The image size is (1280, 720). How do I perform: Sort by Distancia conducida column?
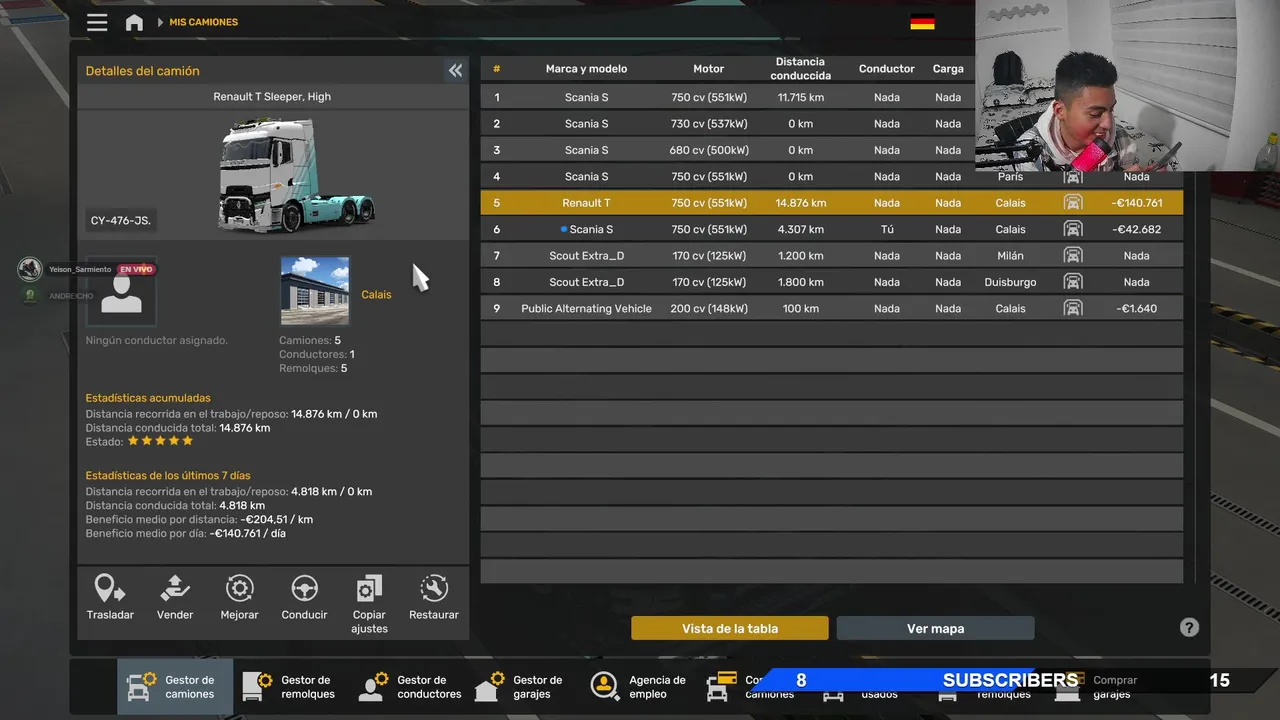(x=800, y=69)
